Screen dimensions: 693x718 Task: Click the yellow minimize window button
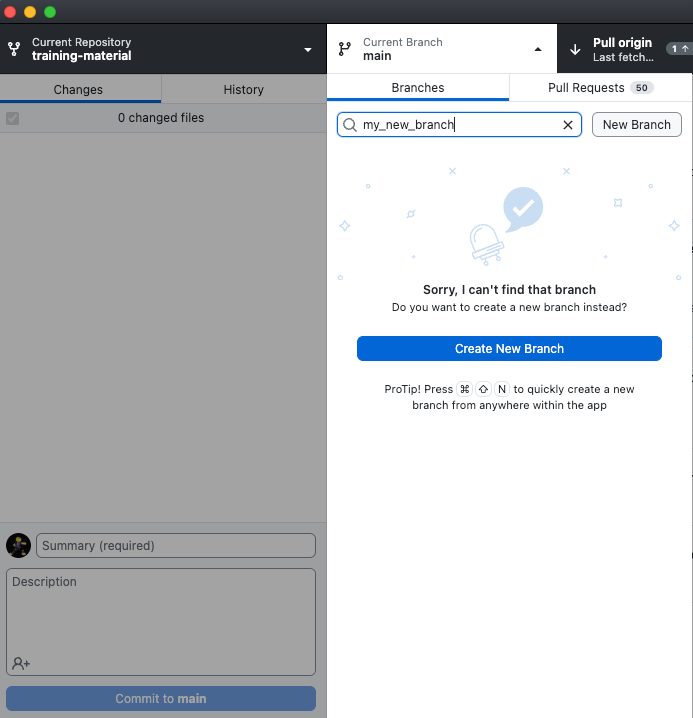(30, 12)
